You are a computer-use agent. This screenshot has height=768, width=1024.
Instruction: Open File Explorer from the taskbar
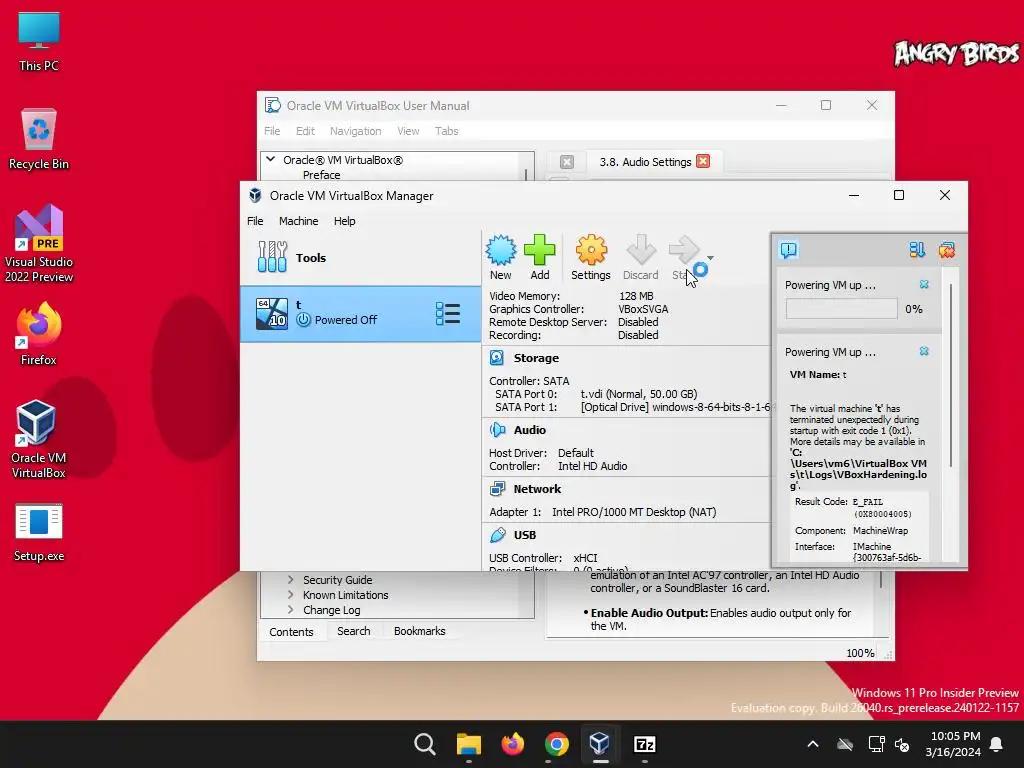[468, 744]
